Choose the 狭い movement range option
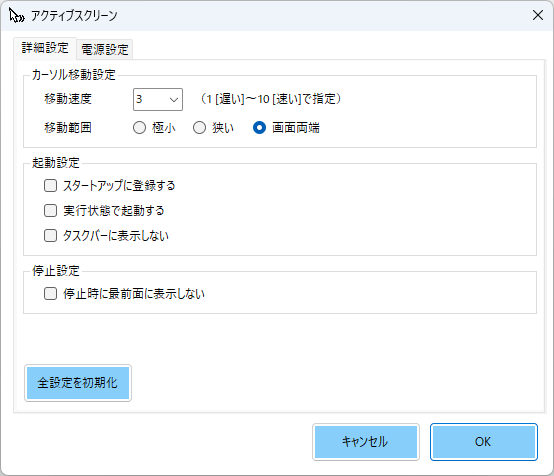The width and height of the screenshot is (554, 476). [x=199, y=128]
